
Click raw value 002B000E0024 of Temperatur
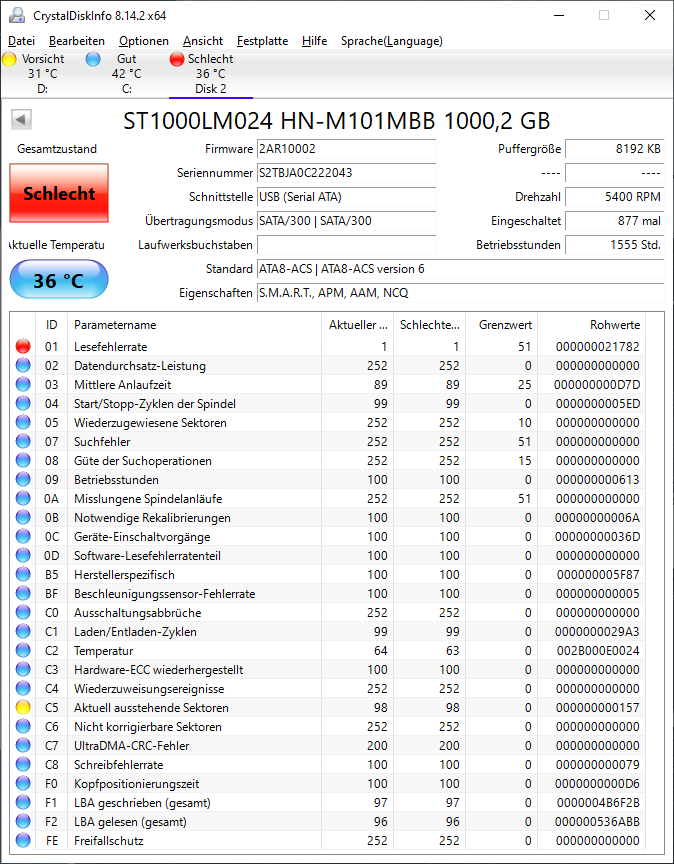598,650
